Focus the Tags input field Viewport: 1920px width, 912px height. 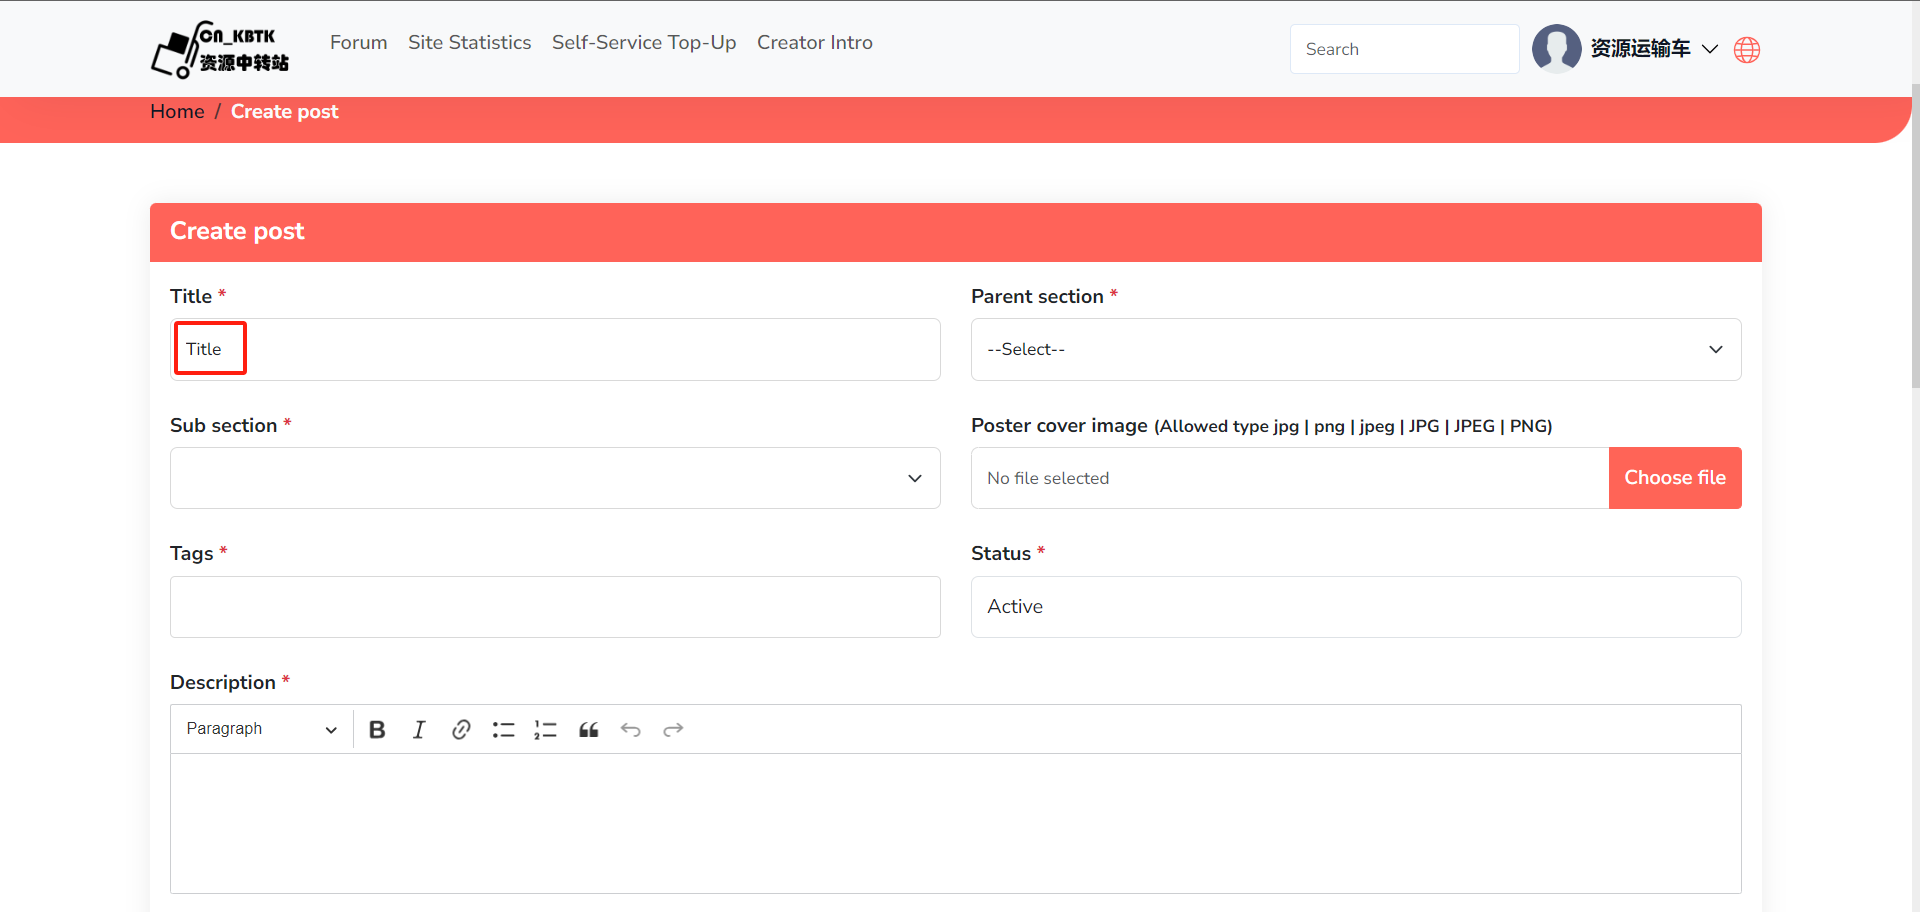tap(555, 607)
